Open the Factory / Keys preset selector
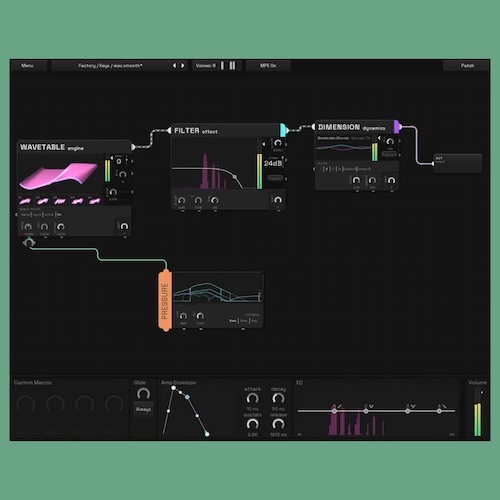This screenshot has height=500, width=500. (110, 66)
